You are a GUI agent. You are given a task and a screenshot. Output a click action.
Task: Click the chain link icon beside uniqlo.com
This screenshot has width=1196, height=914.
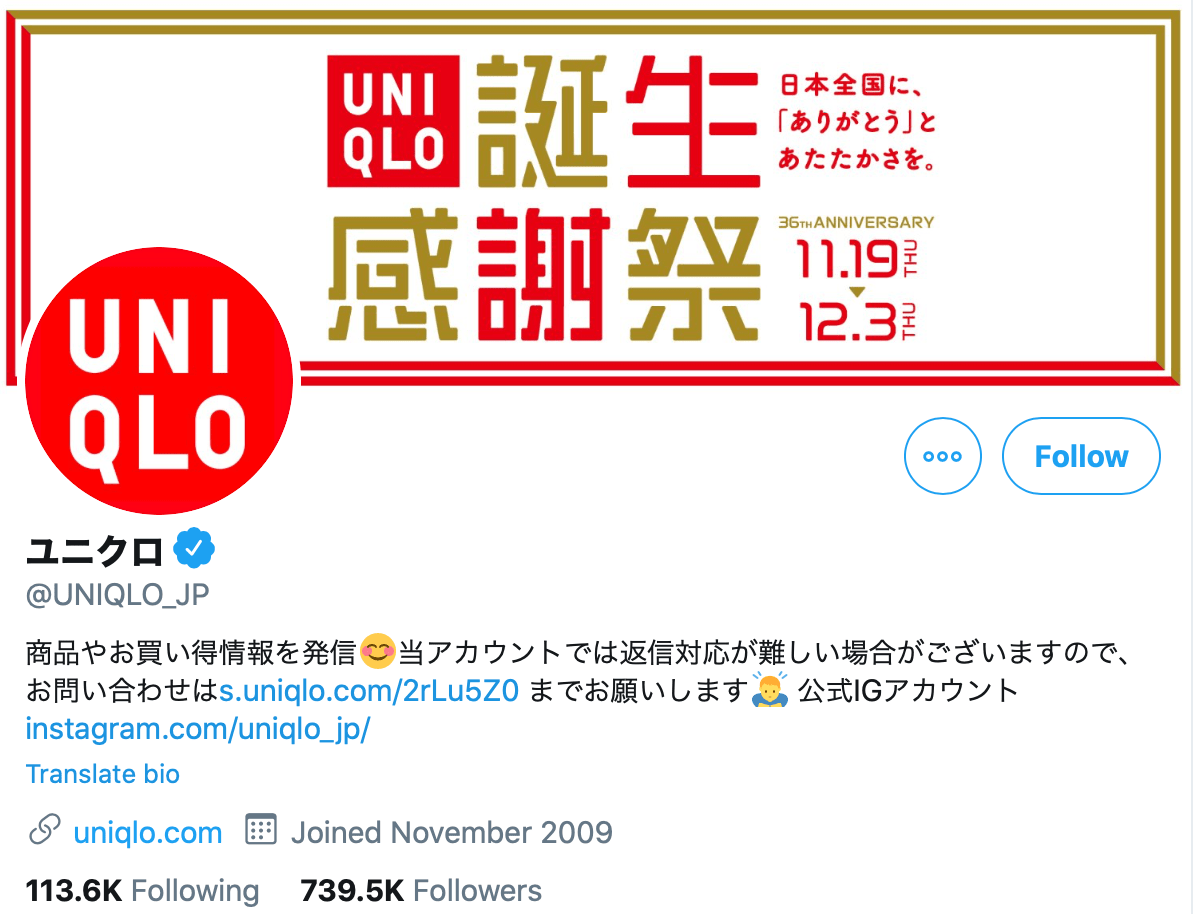point(45,830)
